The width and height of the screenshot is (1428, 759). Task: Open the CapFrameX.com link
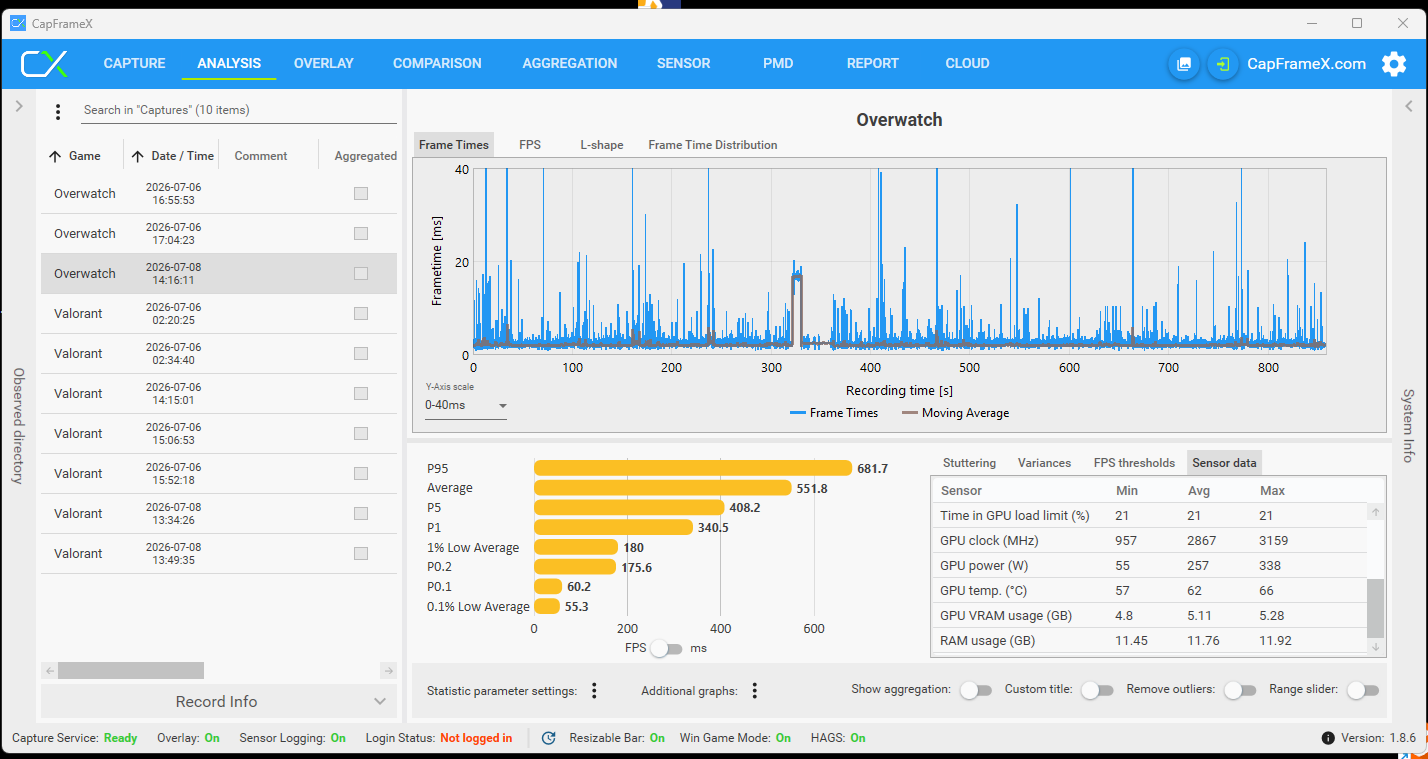[1306, 64]
